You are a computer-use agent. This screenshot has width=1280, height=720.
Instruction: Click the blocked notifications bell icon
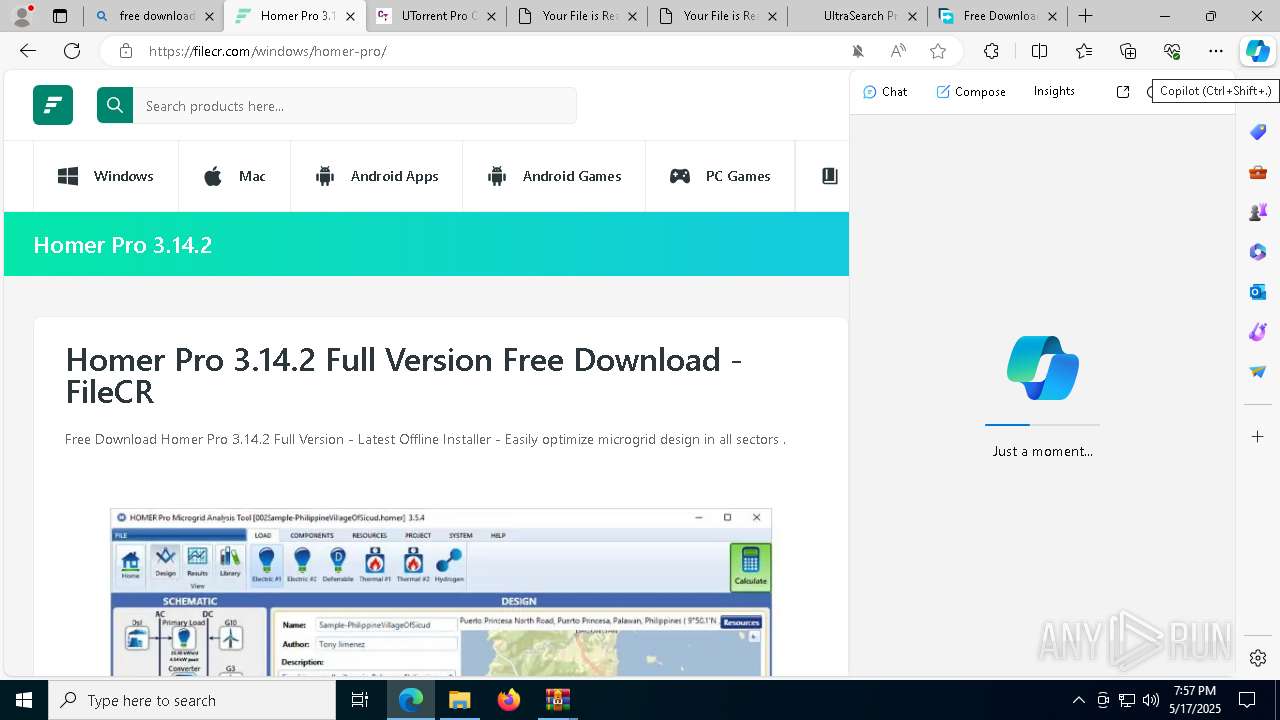click(857, 51)
